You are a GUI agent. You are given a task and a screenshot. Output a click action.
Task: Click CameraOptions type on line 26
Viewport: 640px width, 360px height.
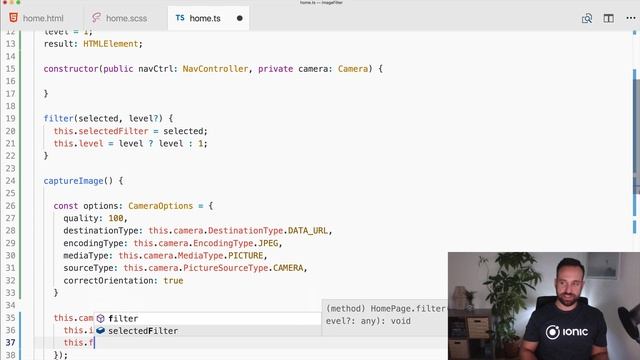pyautogui.click(x=160, y=206)
